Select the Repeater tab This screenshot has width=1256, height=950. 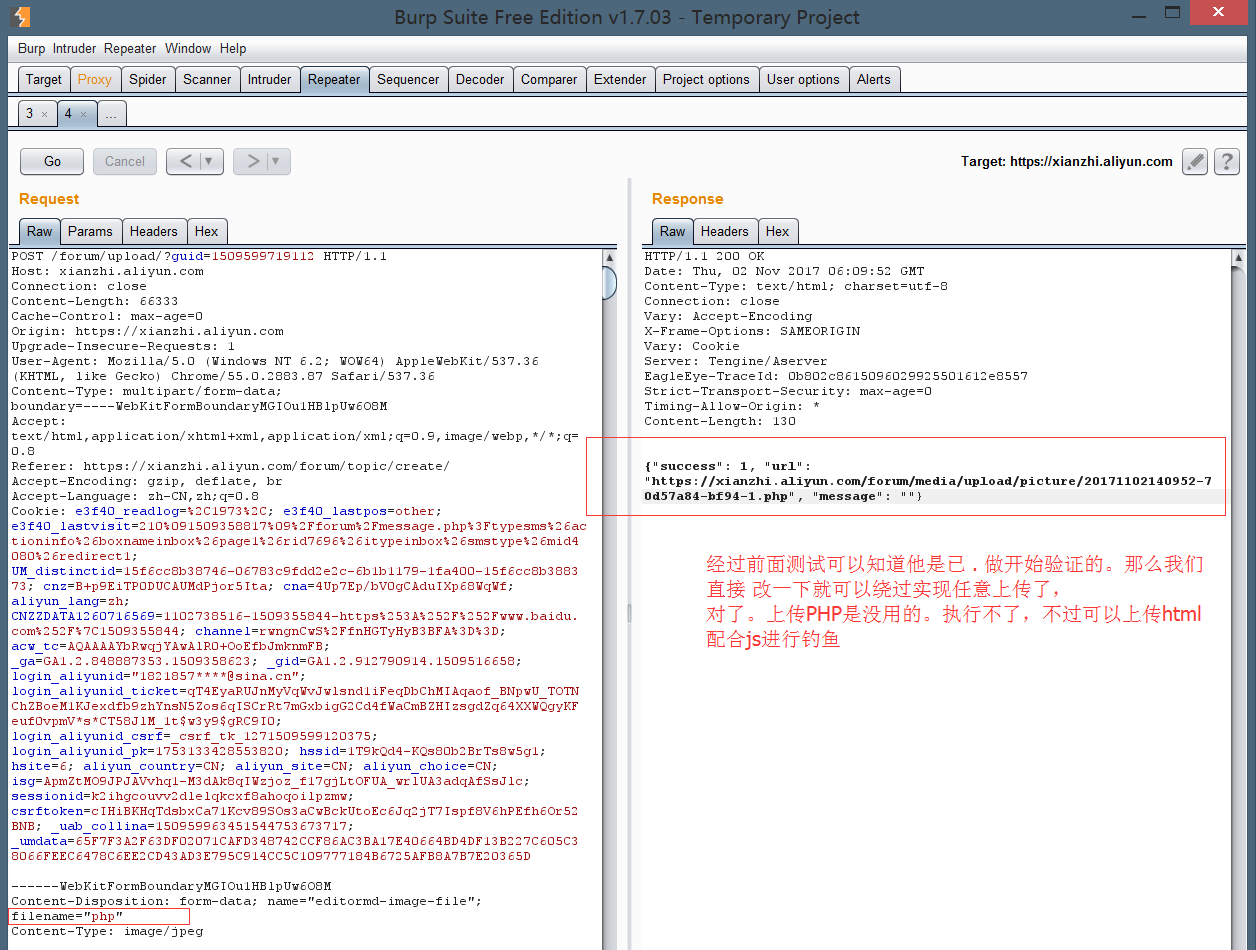(x=334, y=80)
